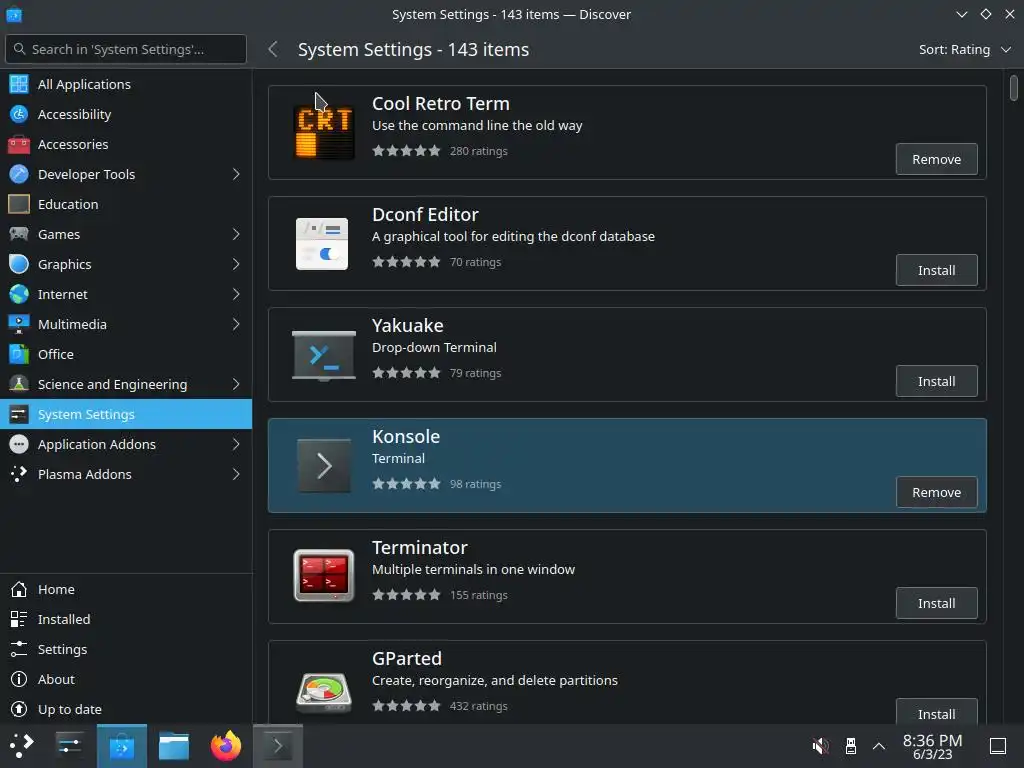Click the Internet globe icon

[19, 295]
